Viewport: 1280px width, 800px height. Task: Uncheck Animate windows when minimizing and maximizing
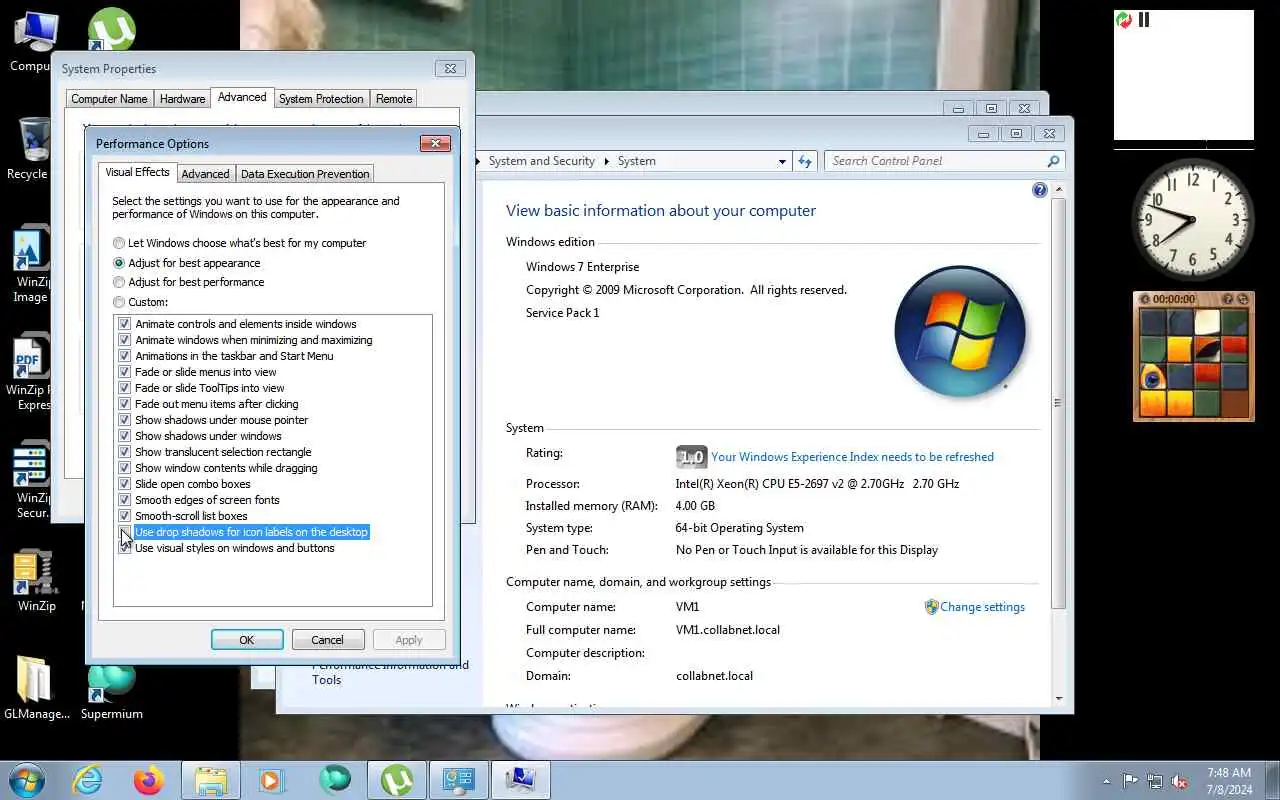tap(125, 340)
